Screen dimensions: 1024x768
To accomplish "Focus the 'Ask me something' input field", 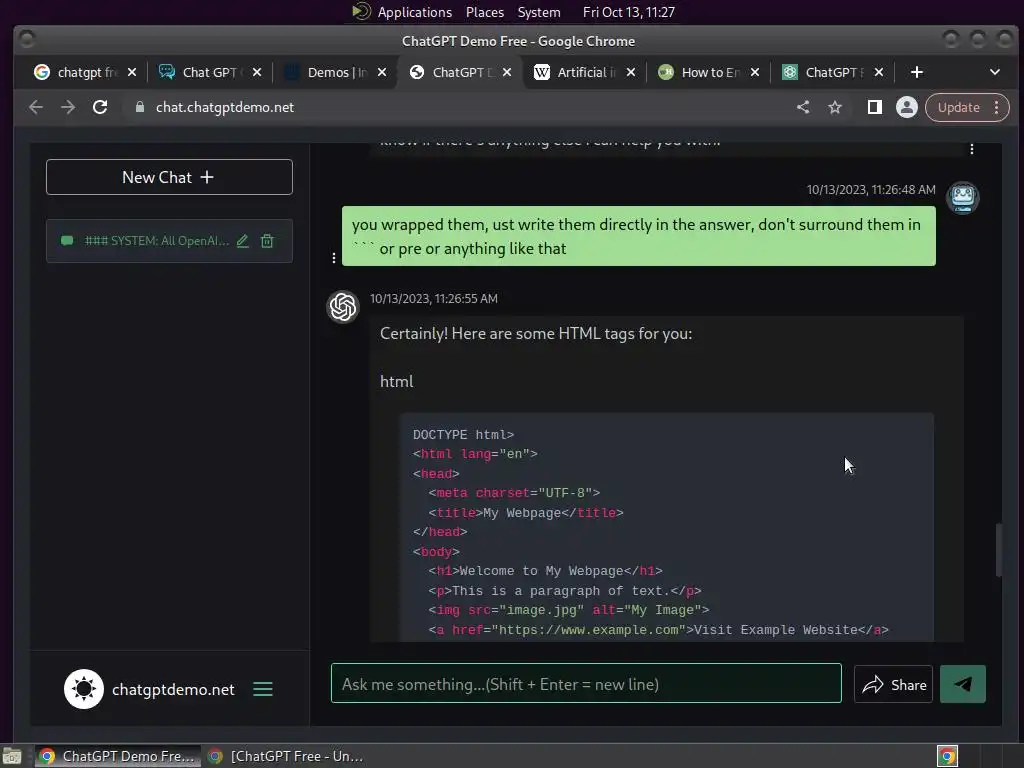I will (x=586, y=684).
